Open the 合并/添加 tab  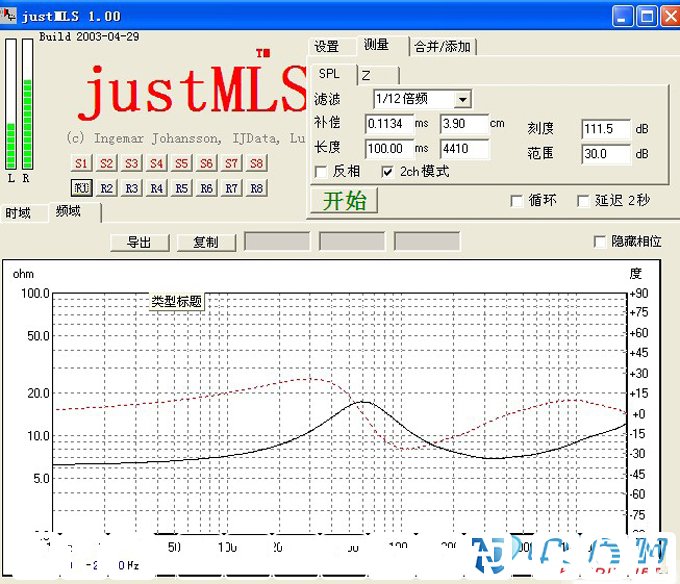pos(444,47)
